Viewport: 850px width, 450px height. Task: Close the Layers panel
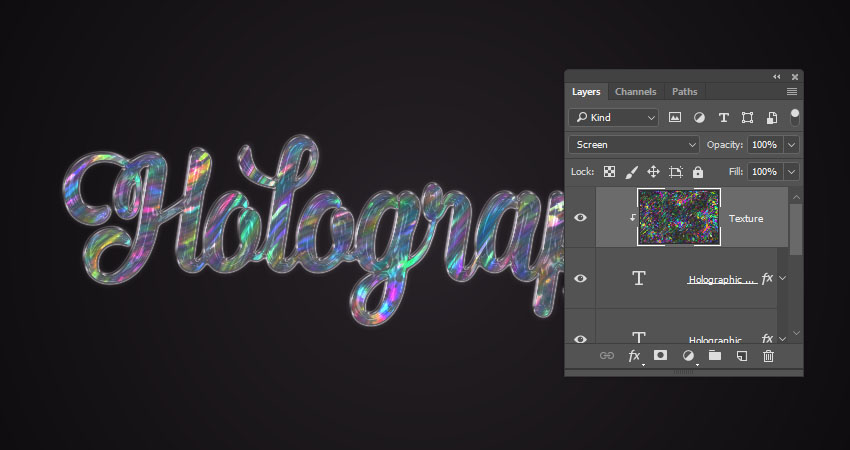coord(795,77)
